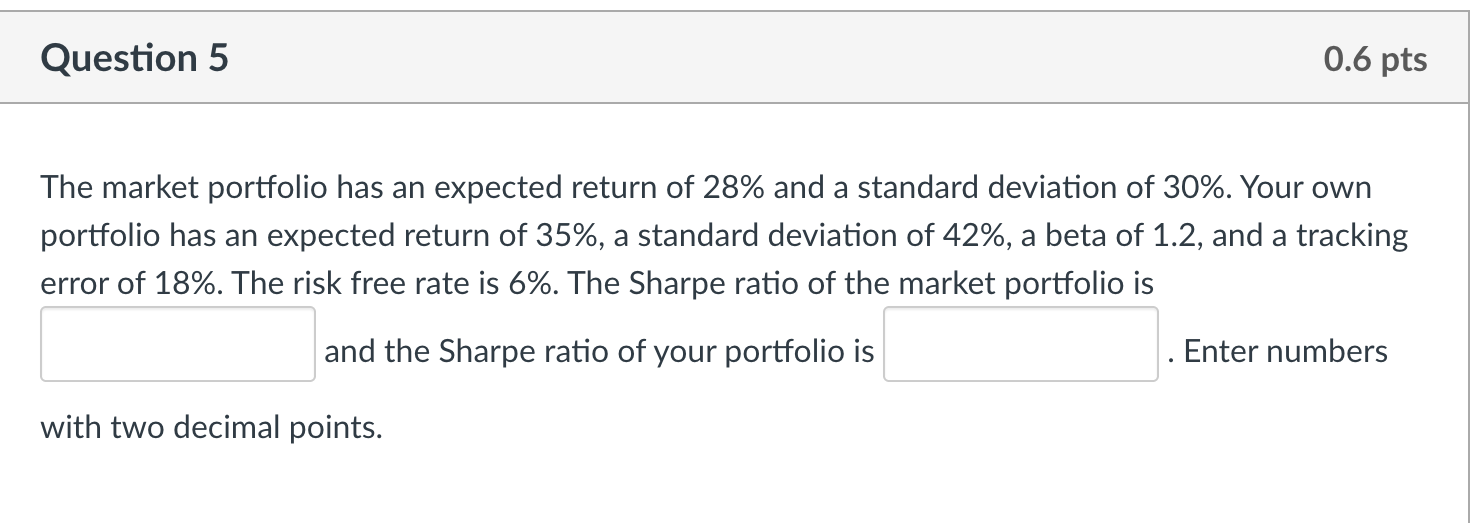Click the 42% standard deviation value
The height and width of the screenshot is (523, 1472).
[988, 237]
